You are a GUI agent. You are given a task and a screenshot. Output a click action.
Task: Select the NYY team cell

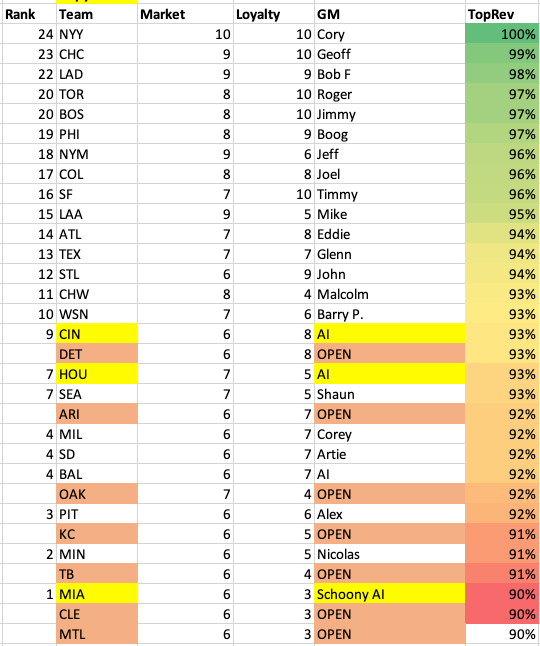click(97, 34)
